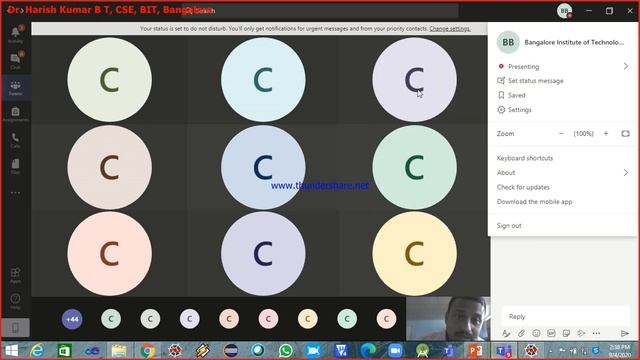Viewport: 640px width, 360px height.
Task: Select the Teams icon in the sidebar
Action: coord(16,87)
